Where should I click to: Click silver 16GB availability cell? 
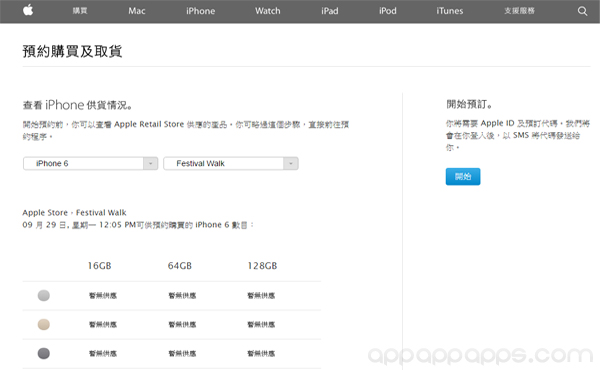(x=103, y=295)
